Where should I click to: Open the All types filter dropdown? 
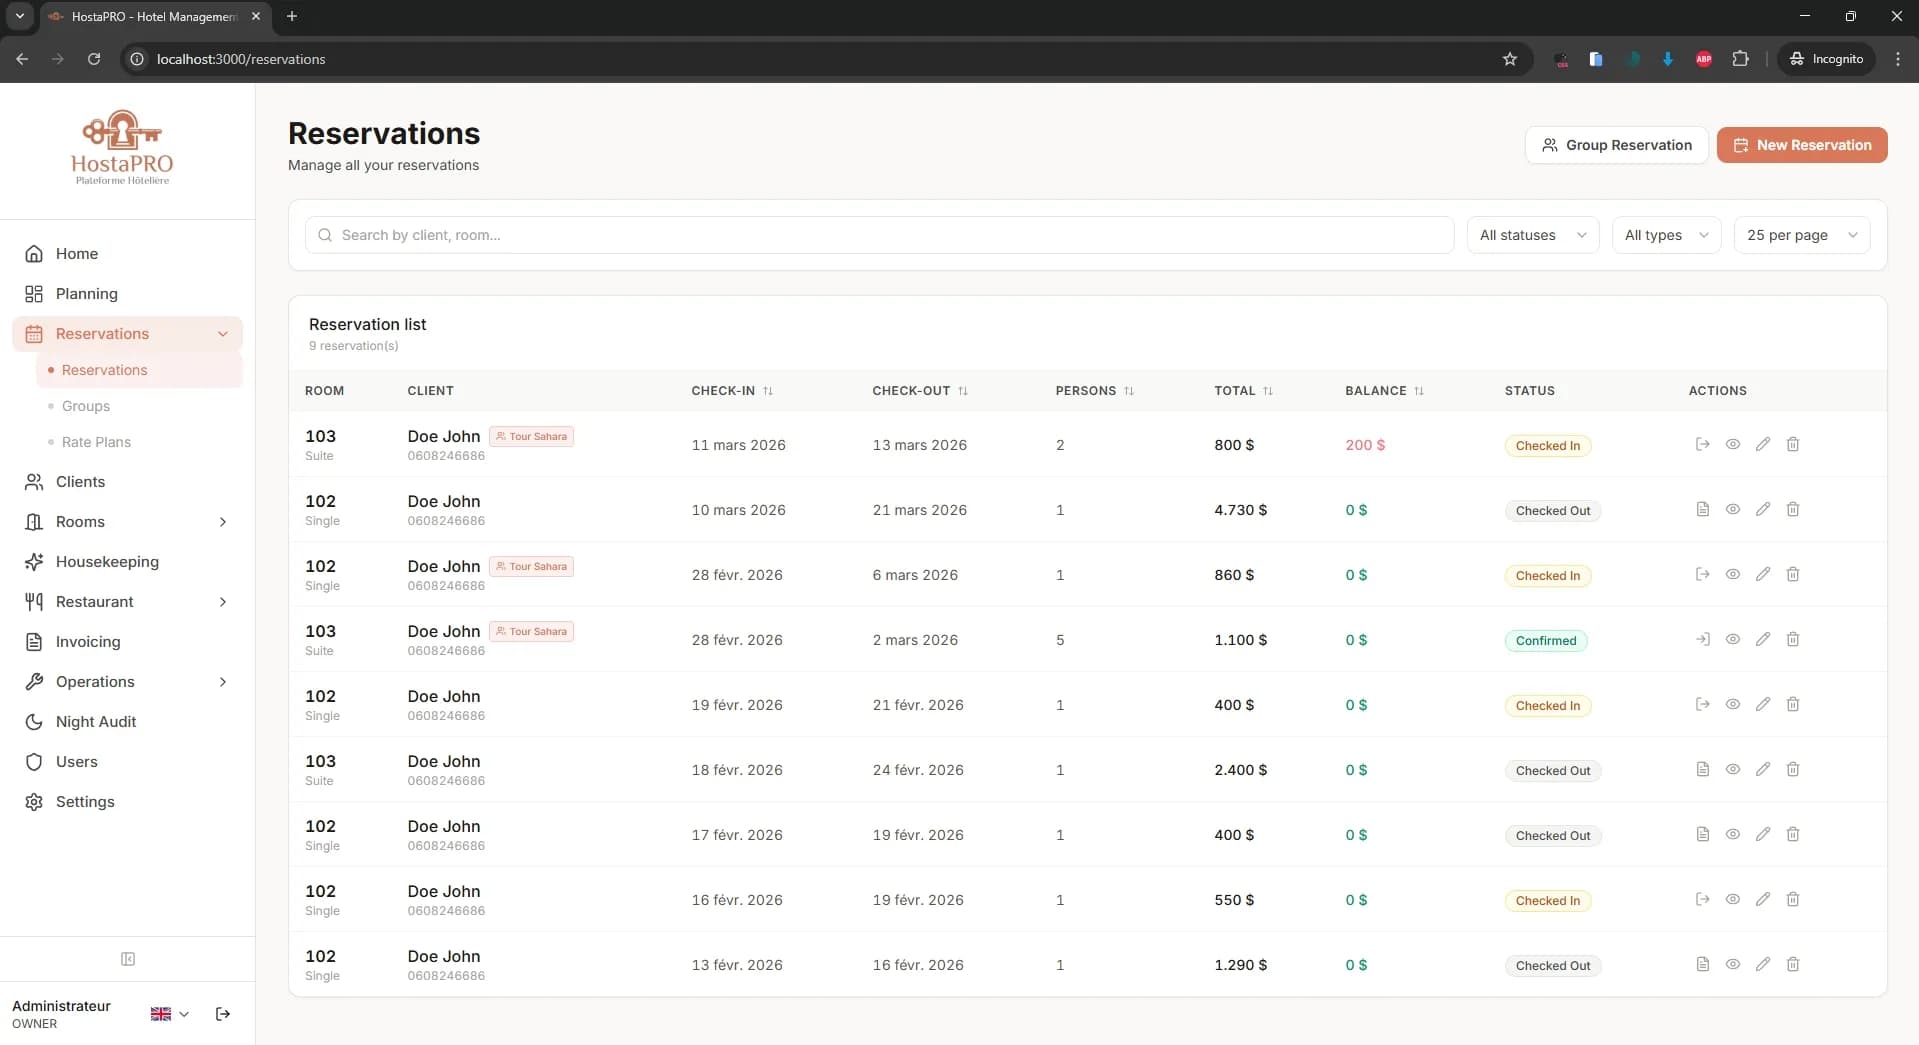pyautogui.click(x=1665, y=235)
